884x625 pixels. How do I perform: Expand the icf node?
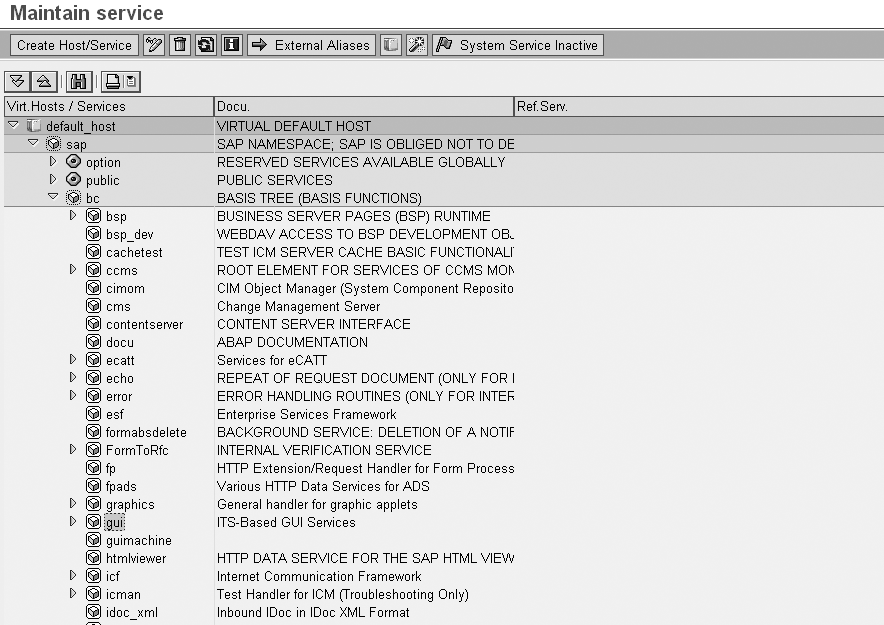(x=73, y=576)
